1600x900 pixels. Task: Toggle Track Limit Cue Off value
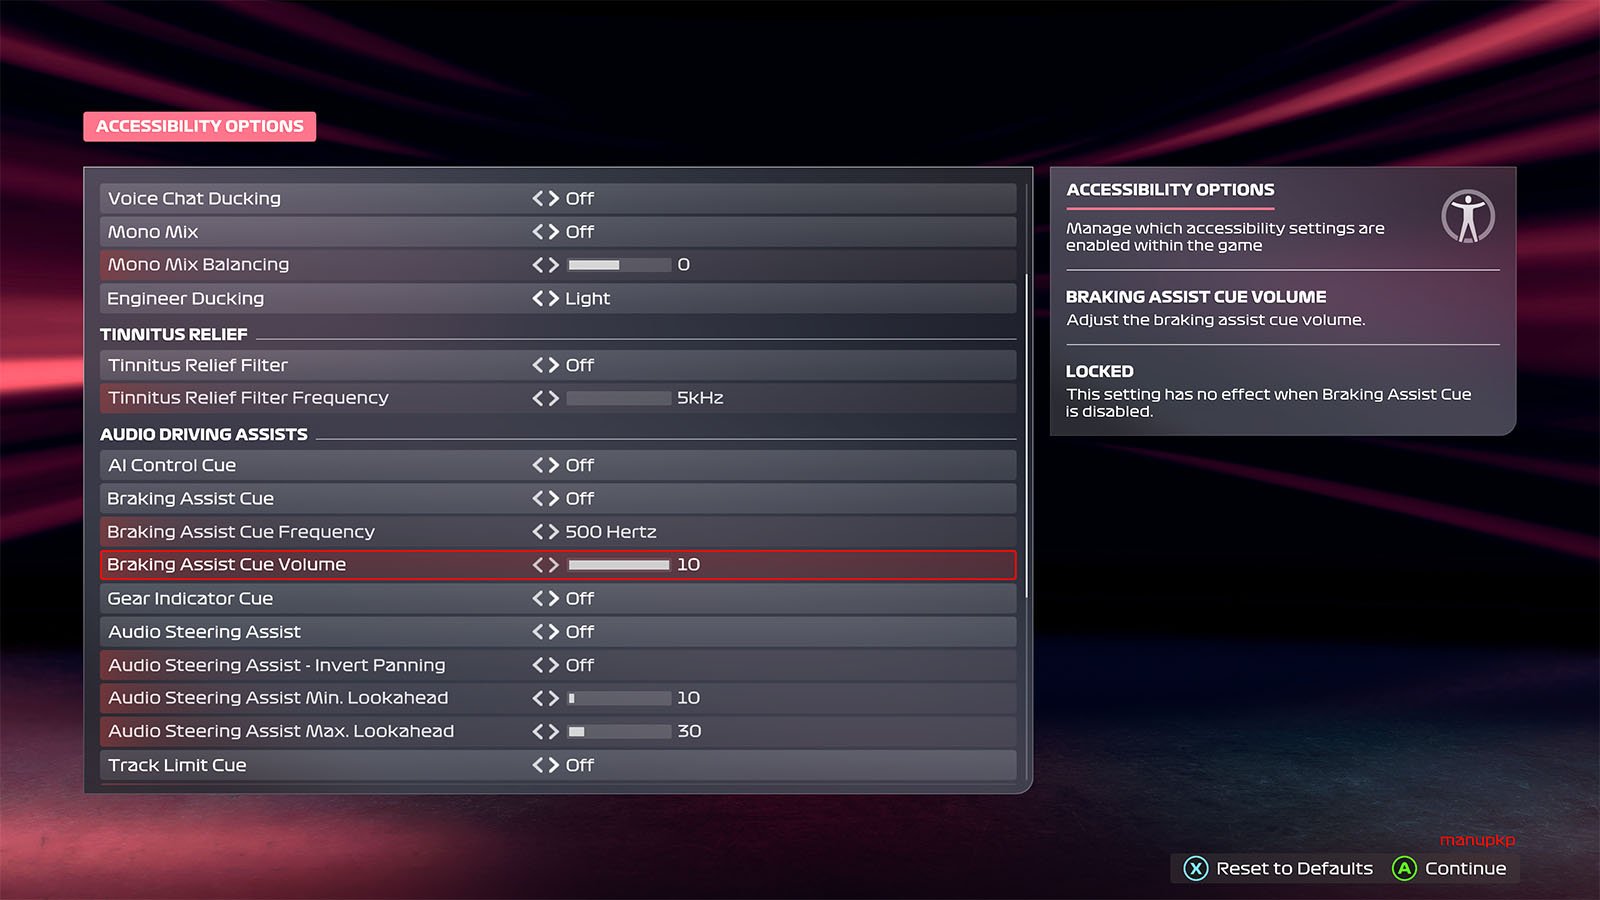(580, 765)
